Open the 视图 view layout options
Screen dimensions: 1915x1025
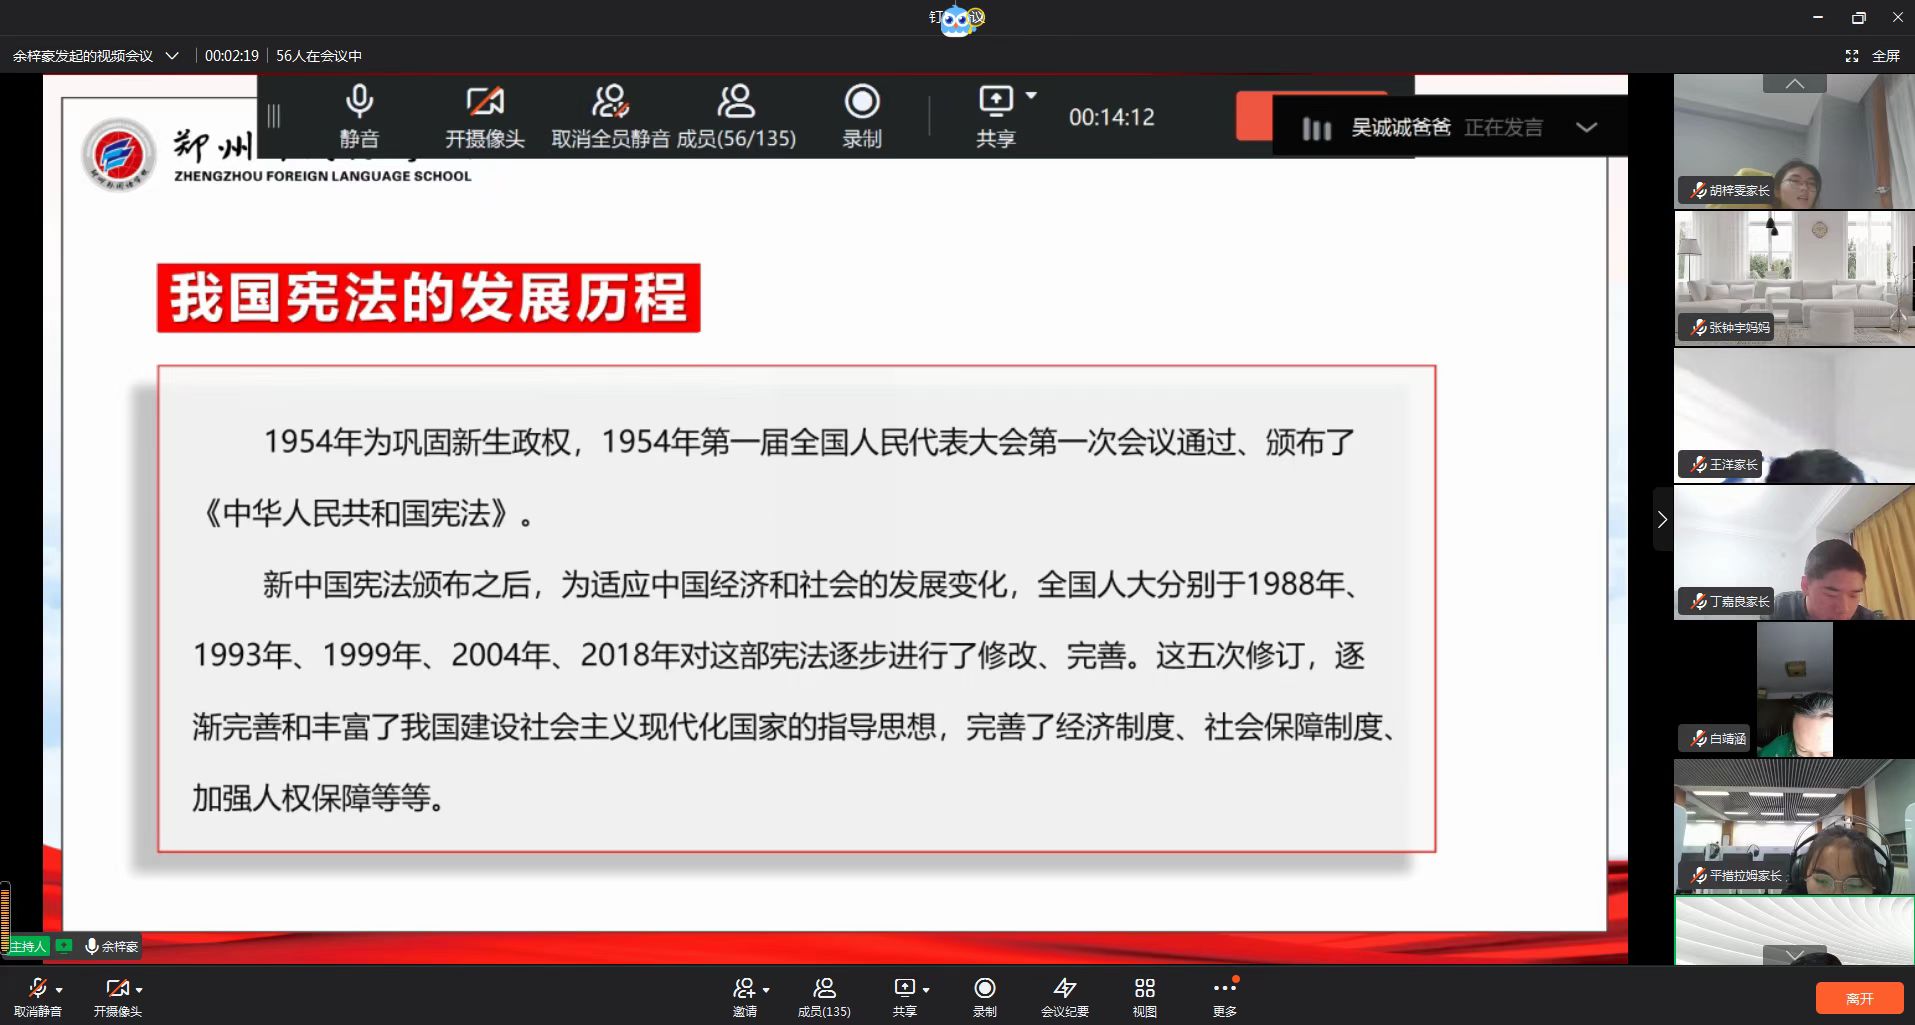1145,997
